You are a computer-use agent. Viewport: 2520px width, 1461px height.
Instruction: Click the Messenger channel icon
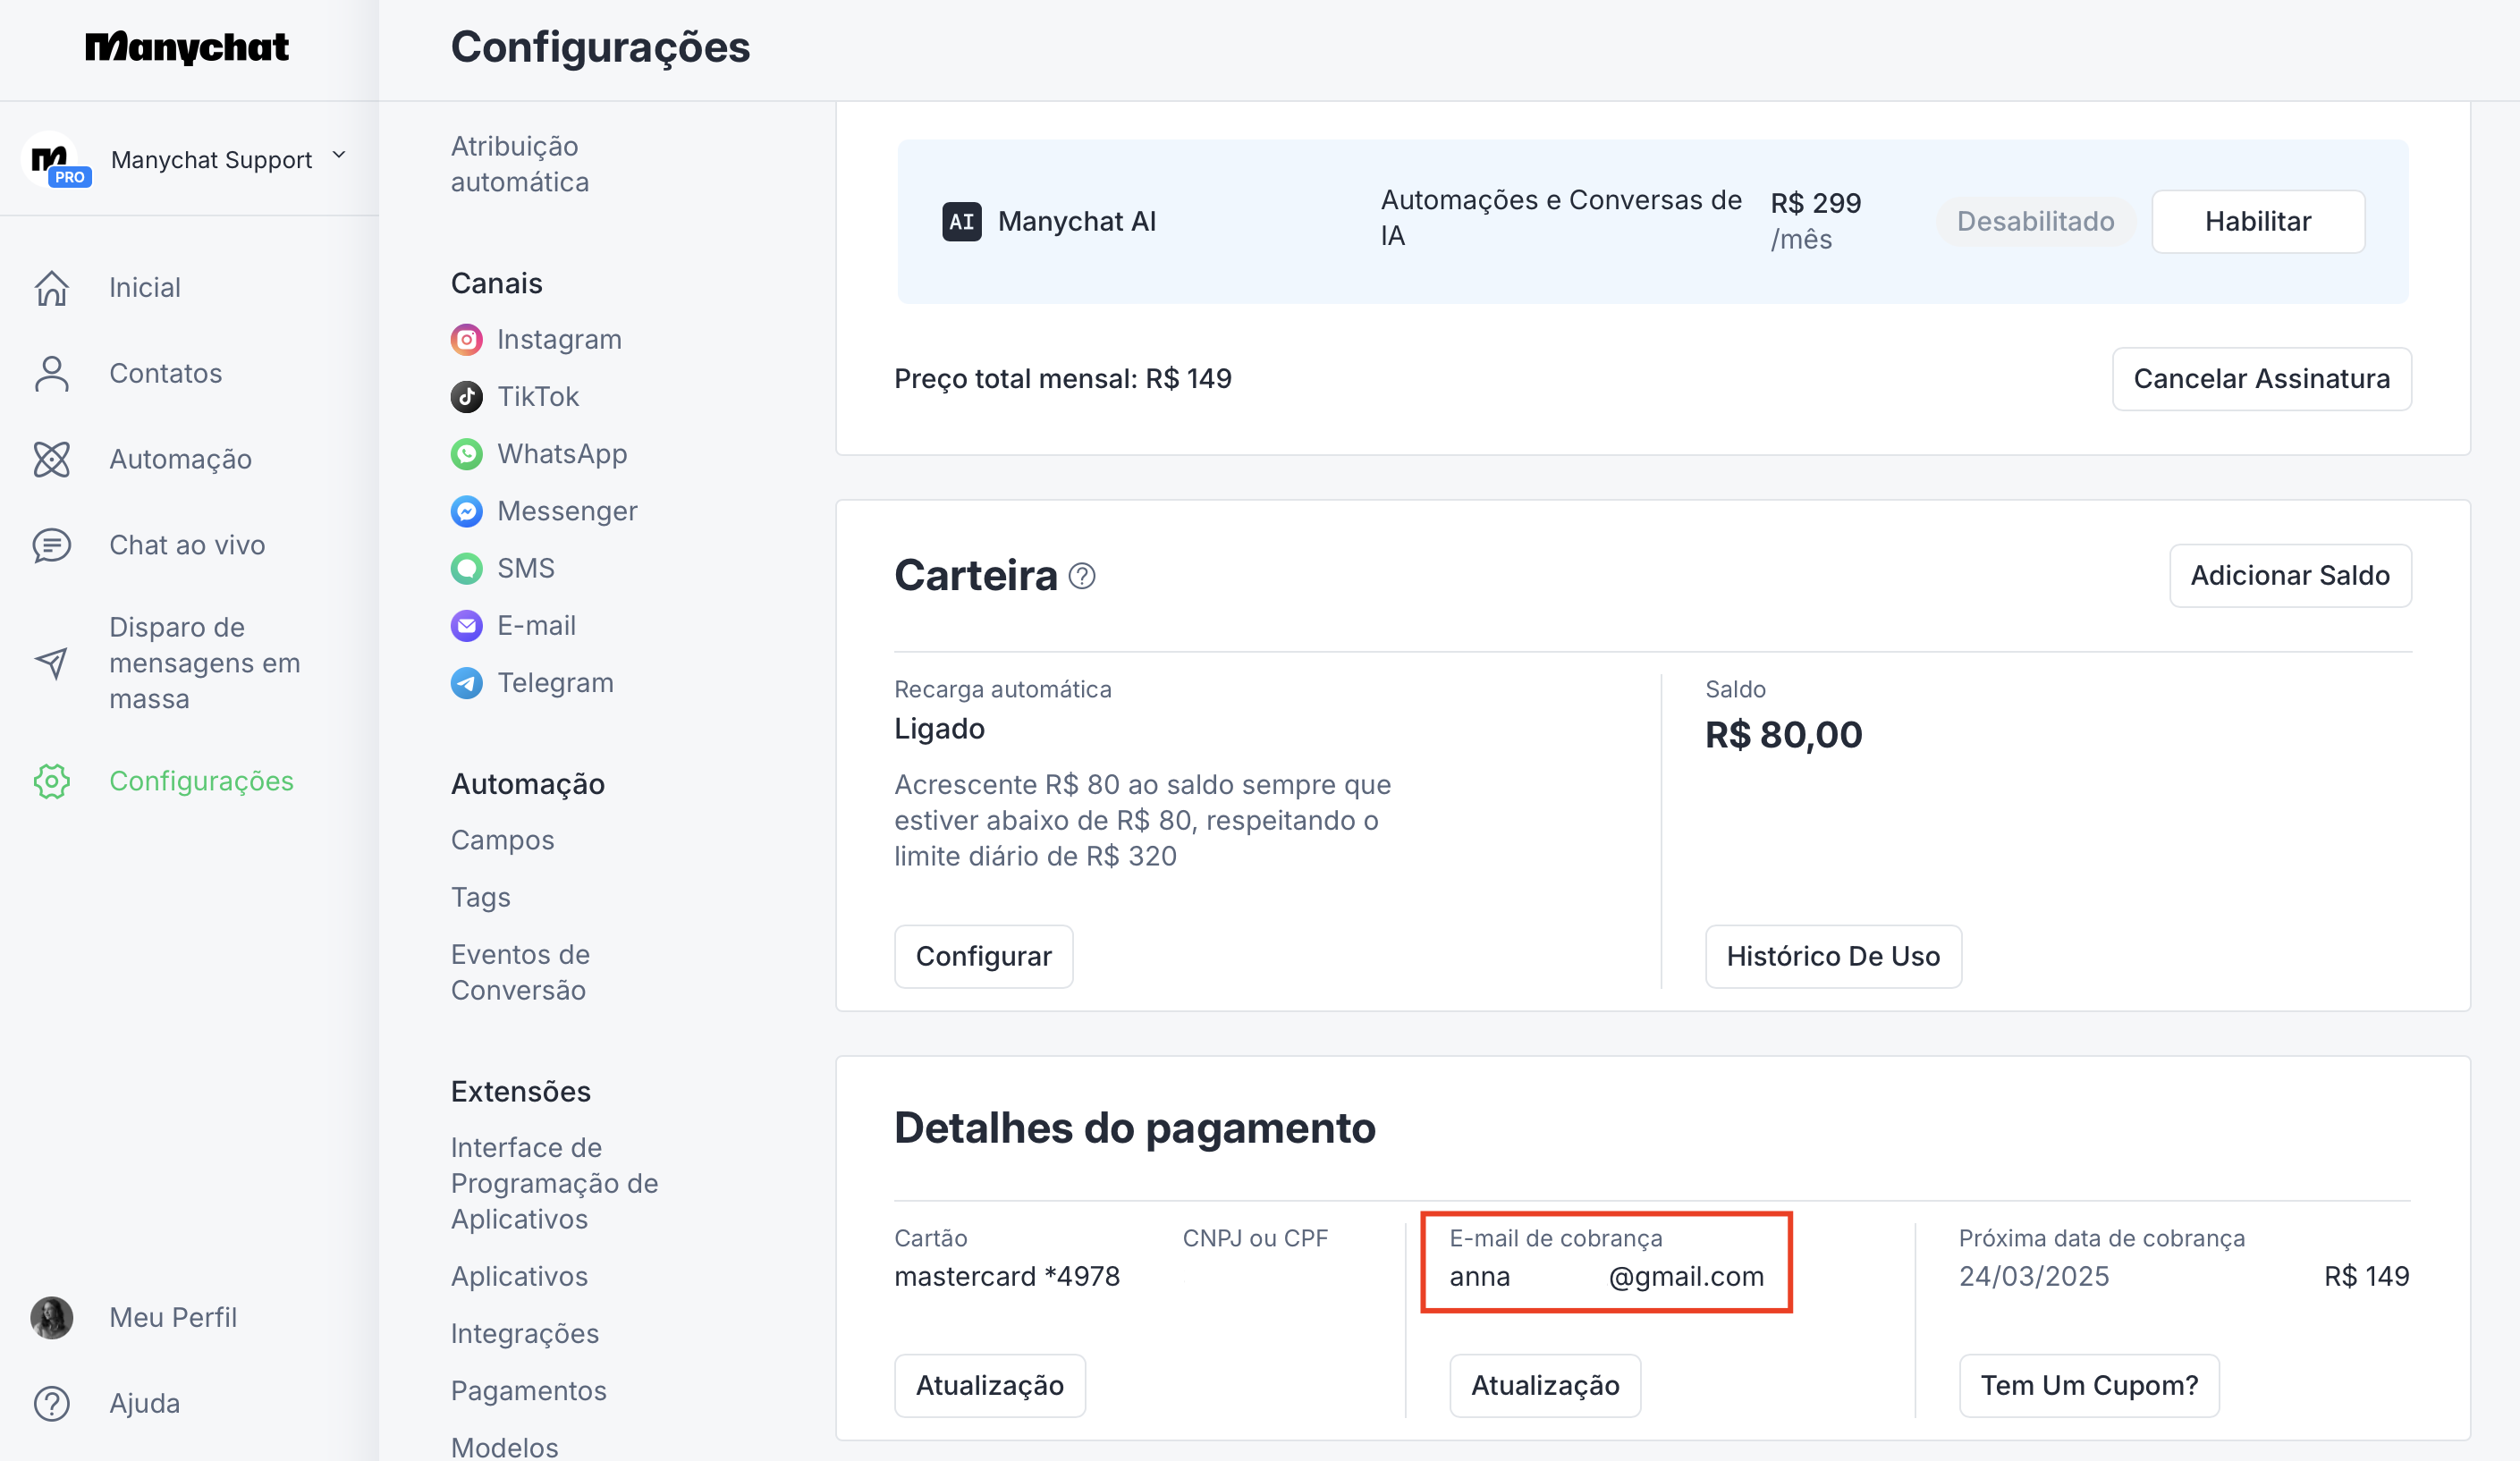tap(466, 512)
